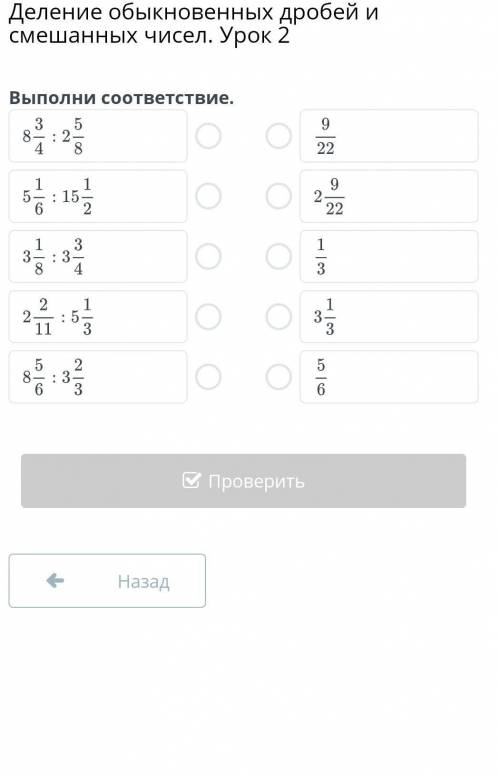Select radio button next to 3 1/8 : 3 3/4
Image resolution: width=500 pixels, height=777 pixels.
click(x=208, y=256)
